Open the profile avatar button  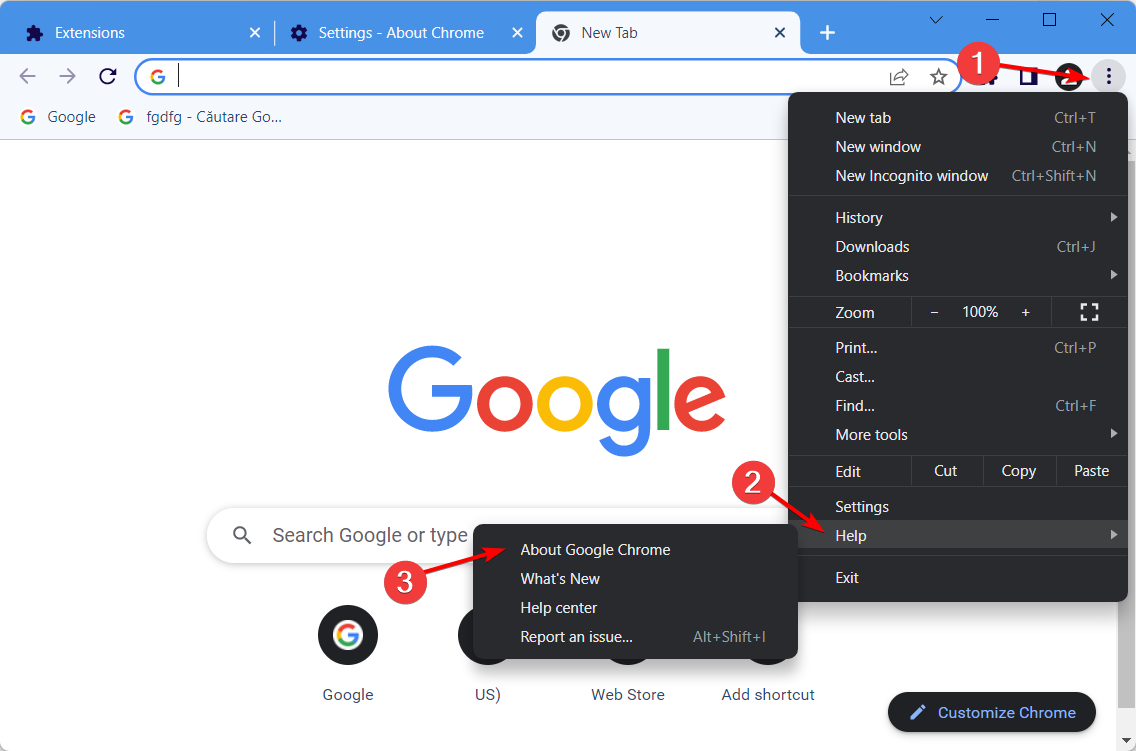(1069, 77)
